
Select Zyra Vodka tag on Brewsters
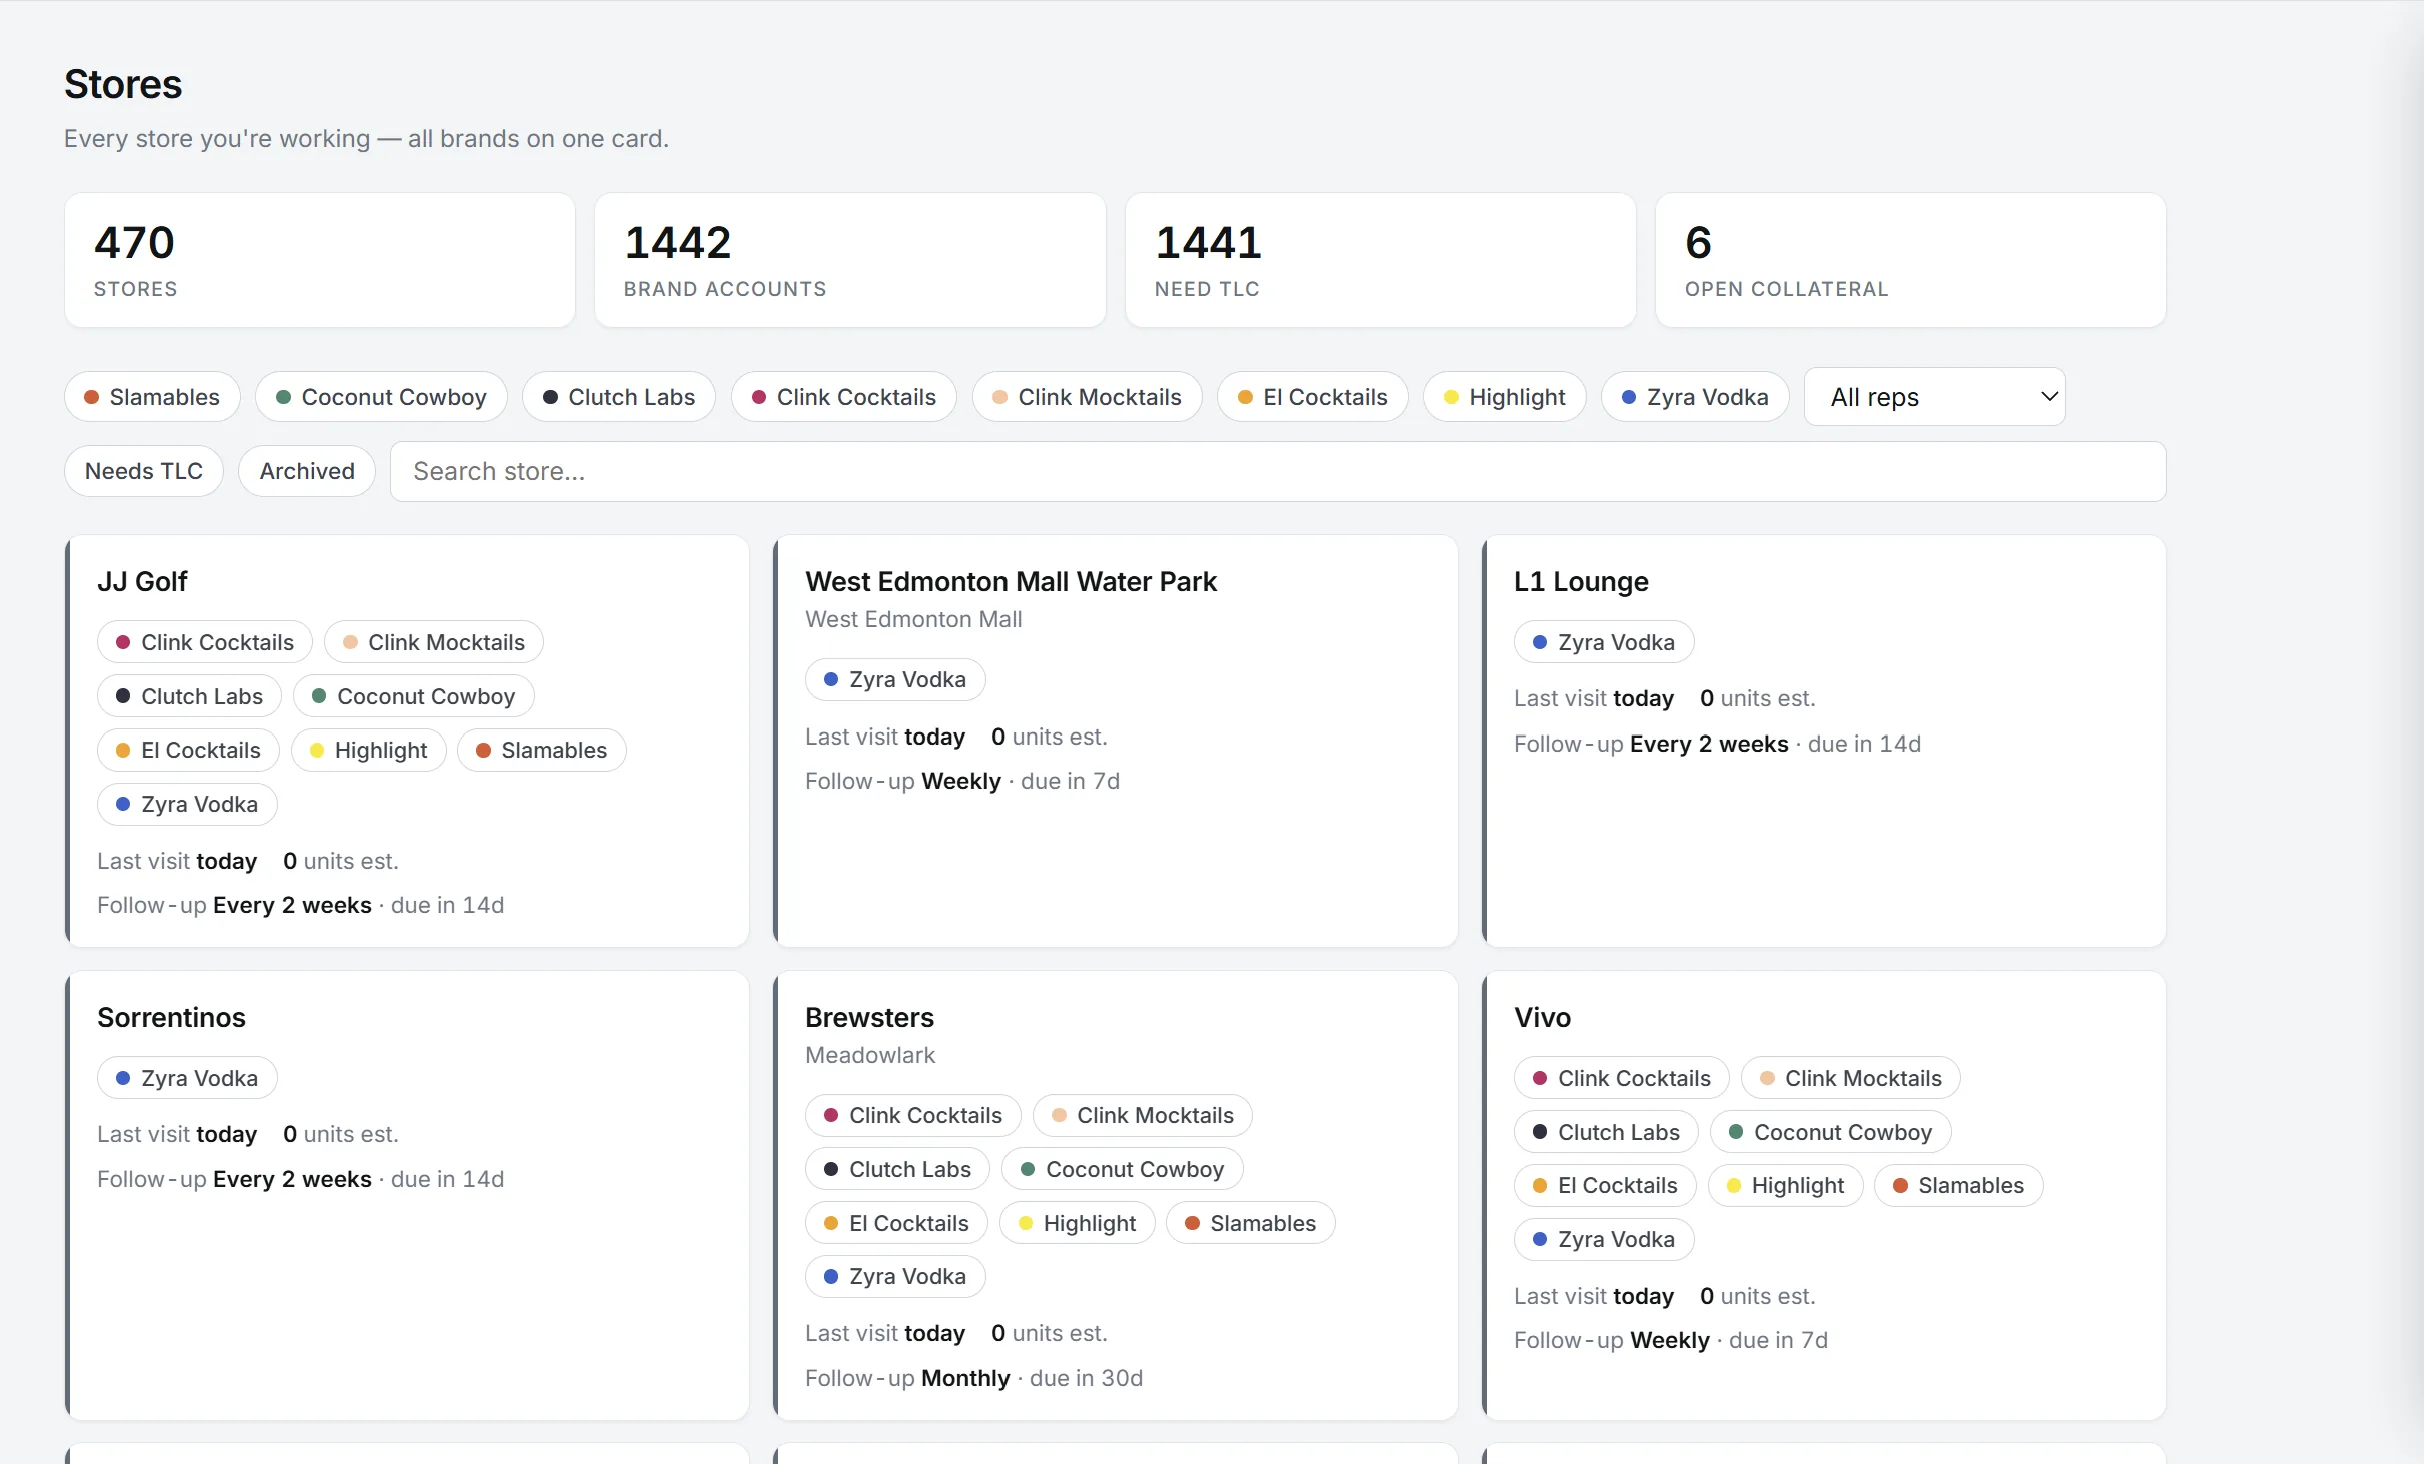[x=895, y=1276]
